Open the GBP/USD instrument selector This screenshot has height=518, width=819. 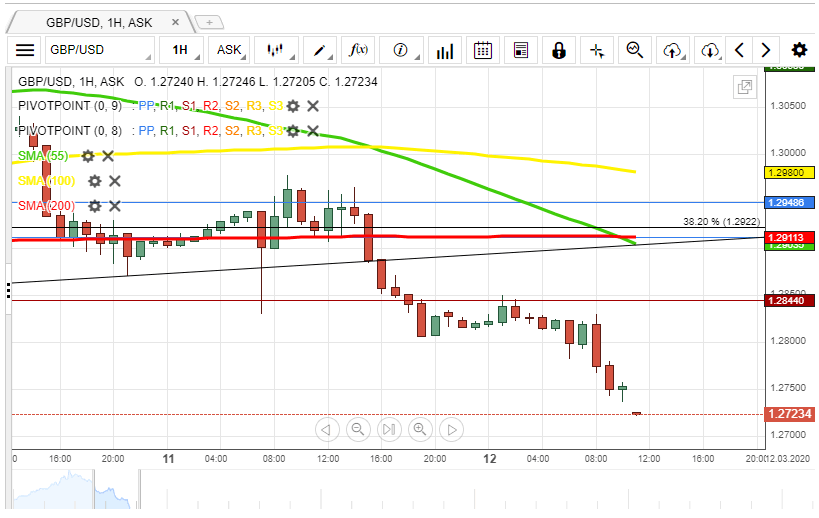pos(100,50)
